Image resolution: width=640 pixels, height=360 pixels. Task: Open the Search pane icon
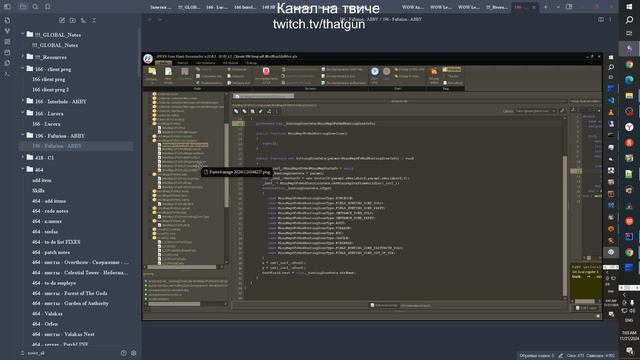tap(36, 7)
